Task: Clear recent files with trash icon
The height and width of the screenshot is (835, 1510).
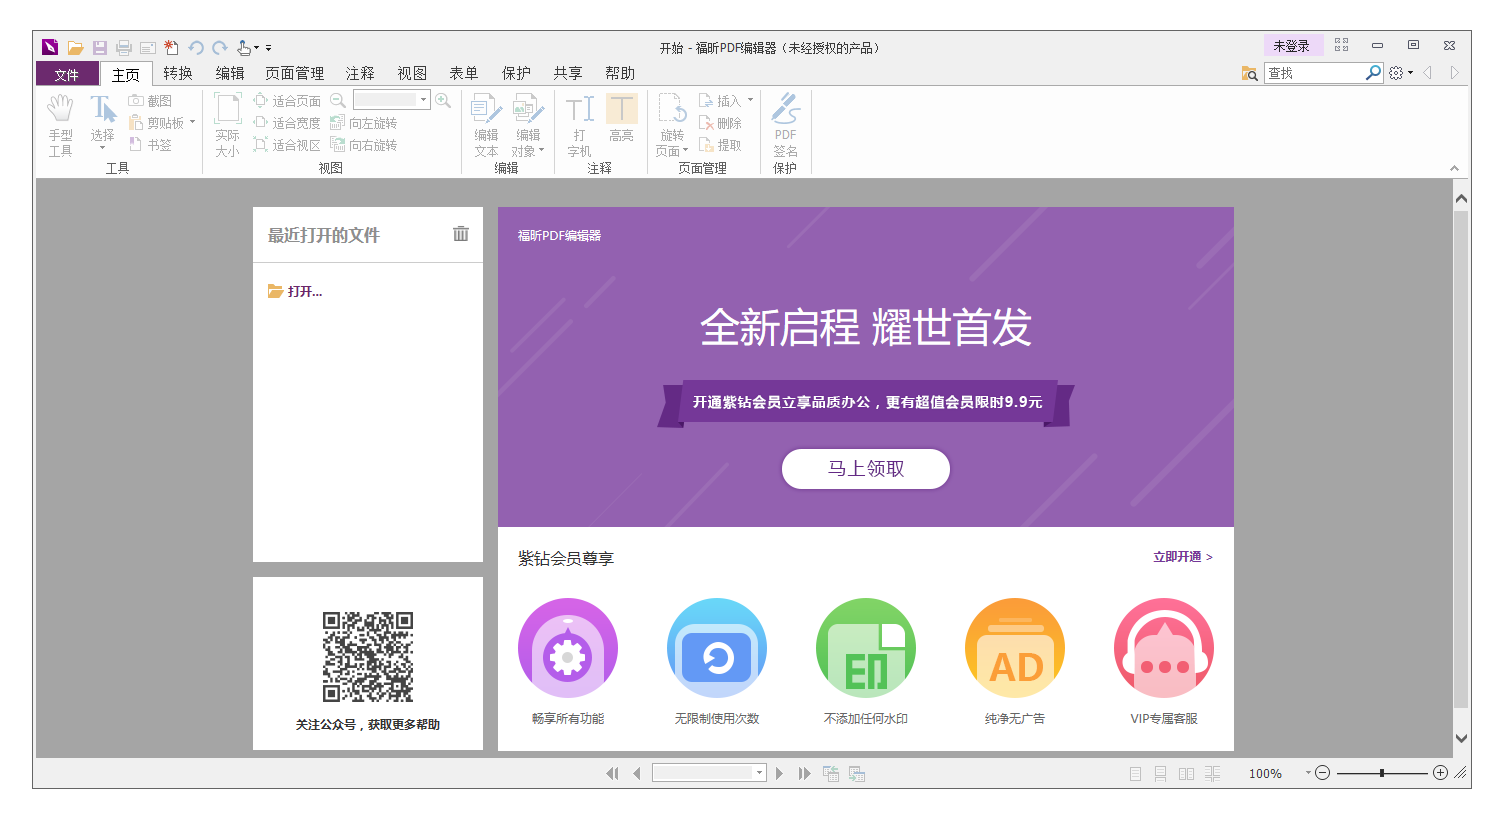Action: (x=460, y=233)
